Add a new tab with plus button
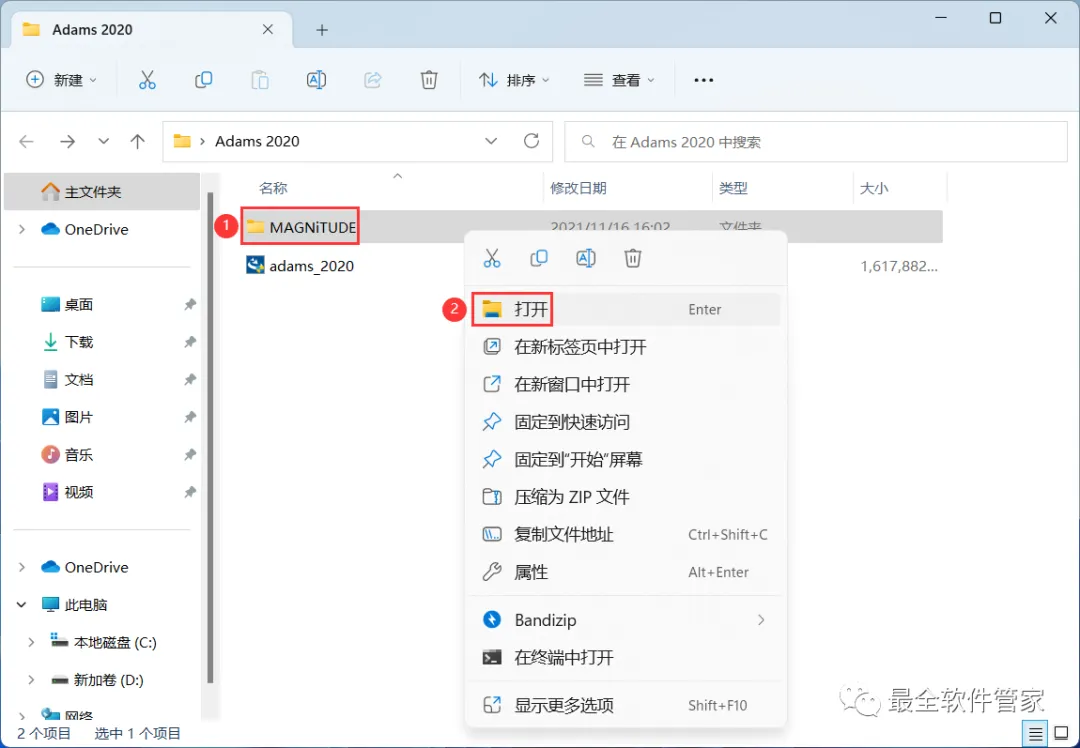This screenshot has height=748, width=1080. point(322,30)
